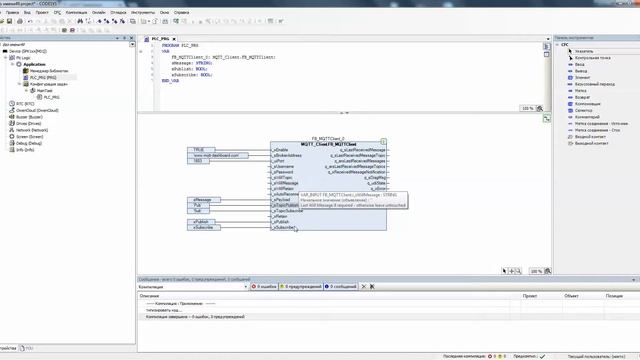640x360 pixels.
Task: Collapse the MainTask tree node
Action: 26,91
